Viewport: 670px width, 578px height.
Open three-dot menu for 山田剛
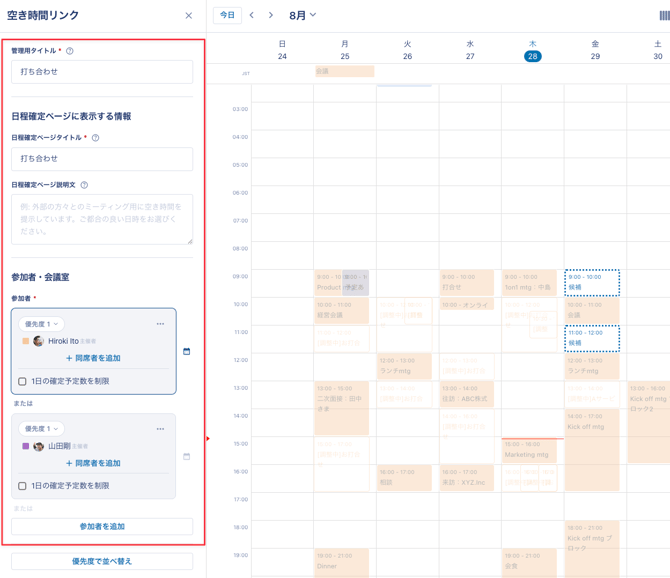click(160, 429)
